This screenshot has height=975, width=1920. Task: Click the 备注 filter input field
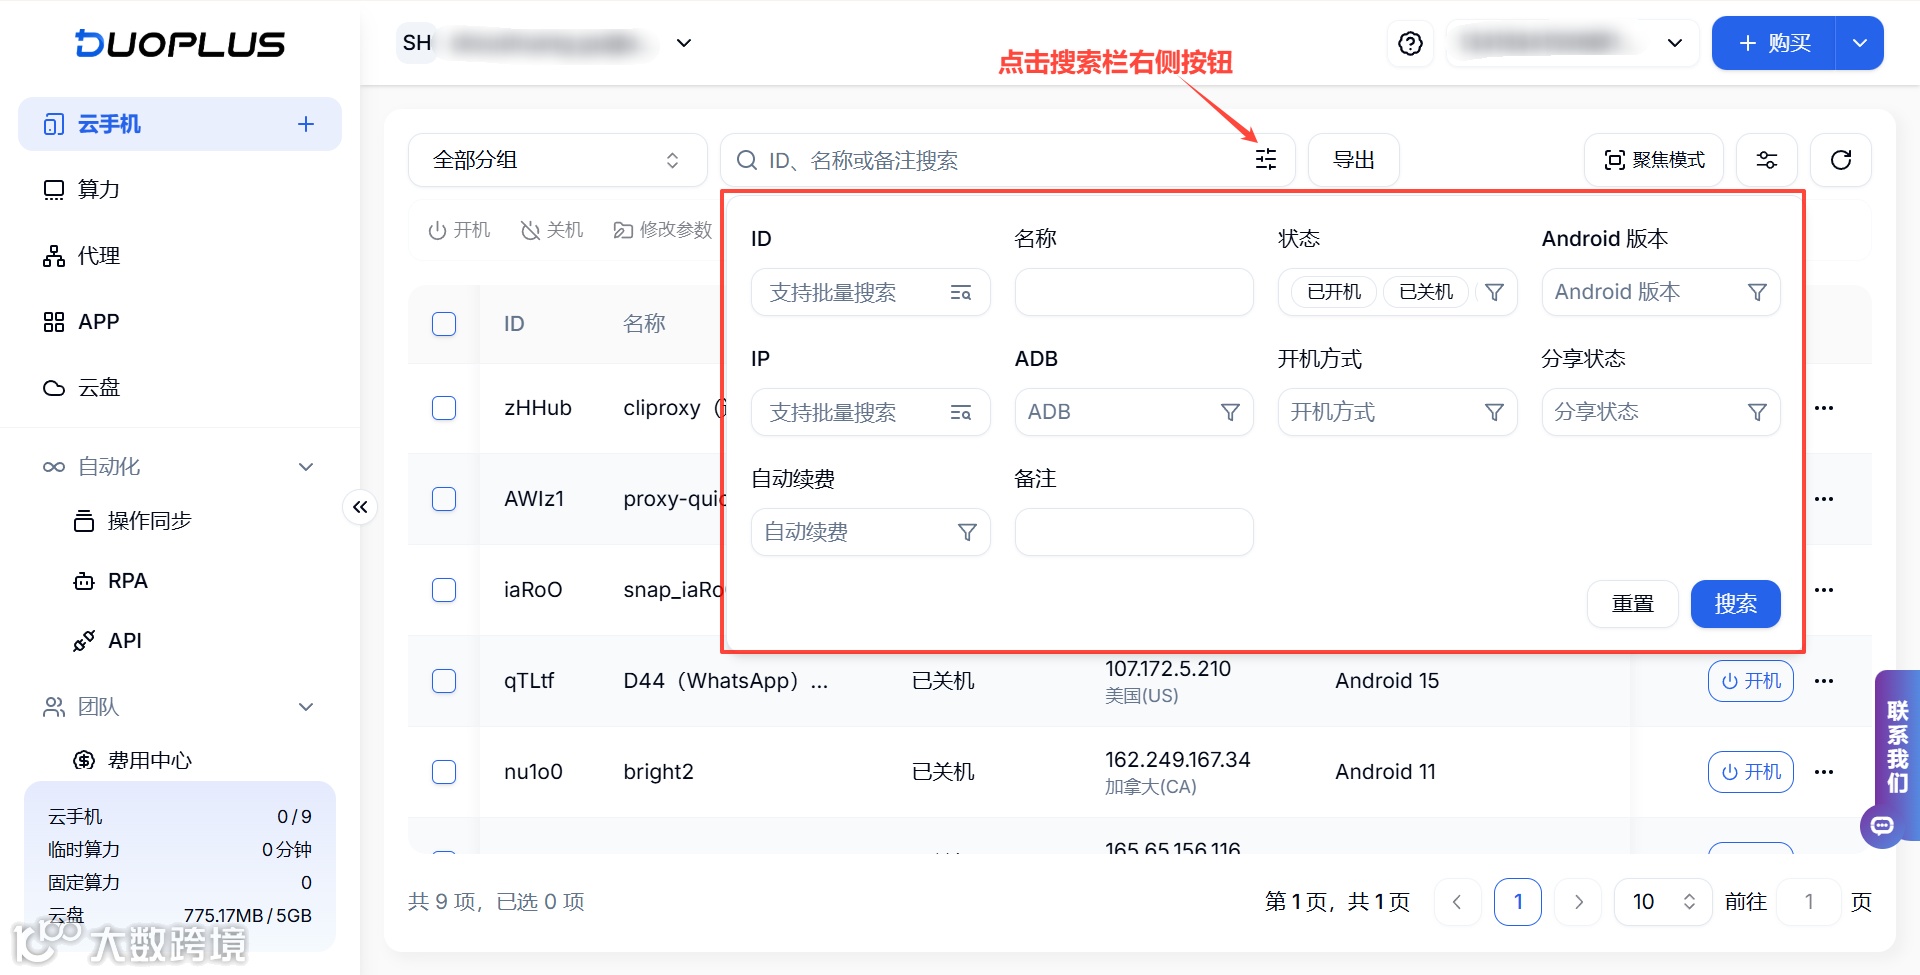pyautogui.click(x=1134, y=532)
